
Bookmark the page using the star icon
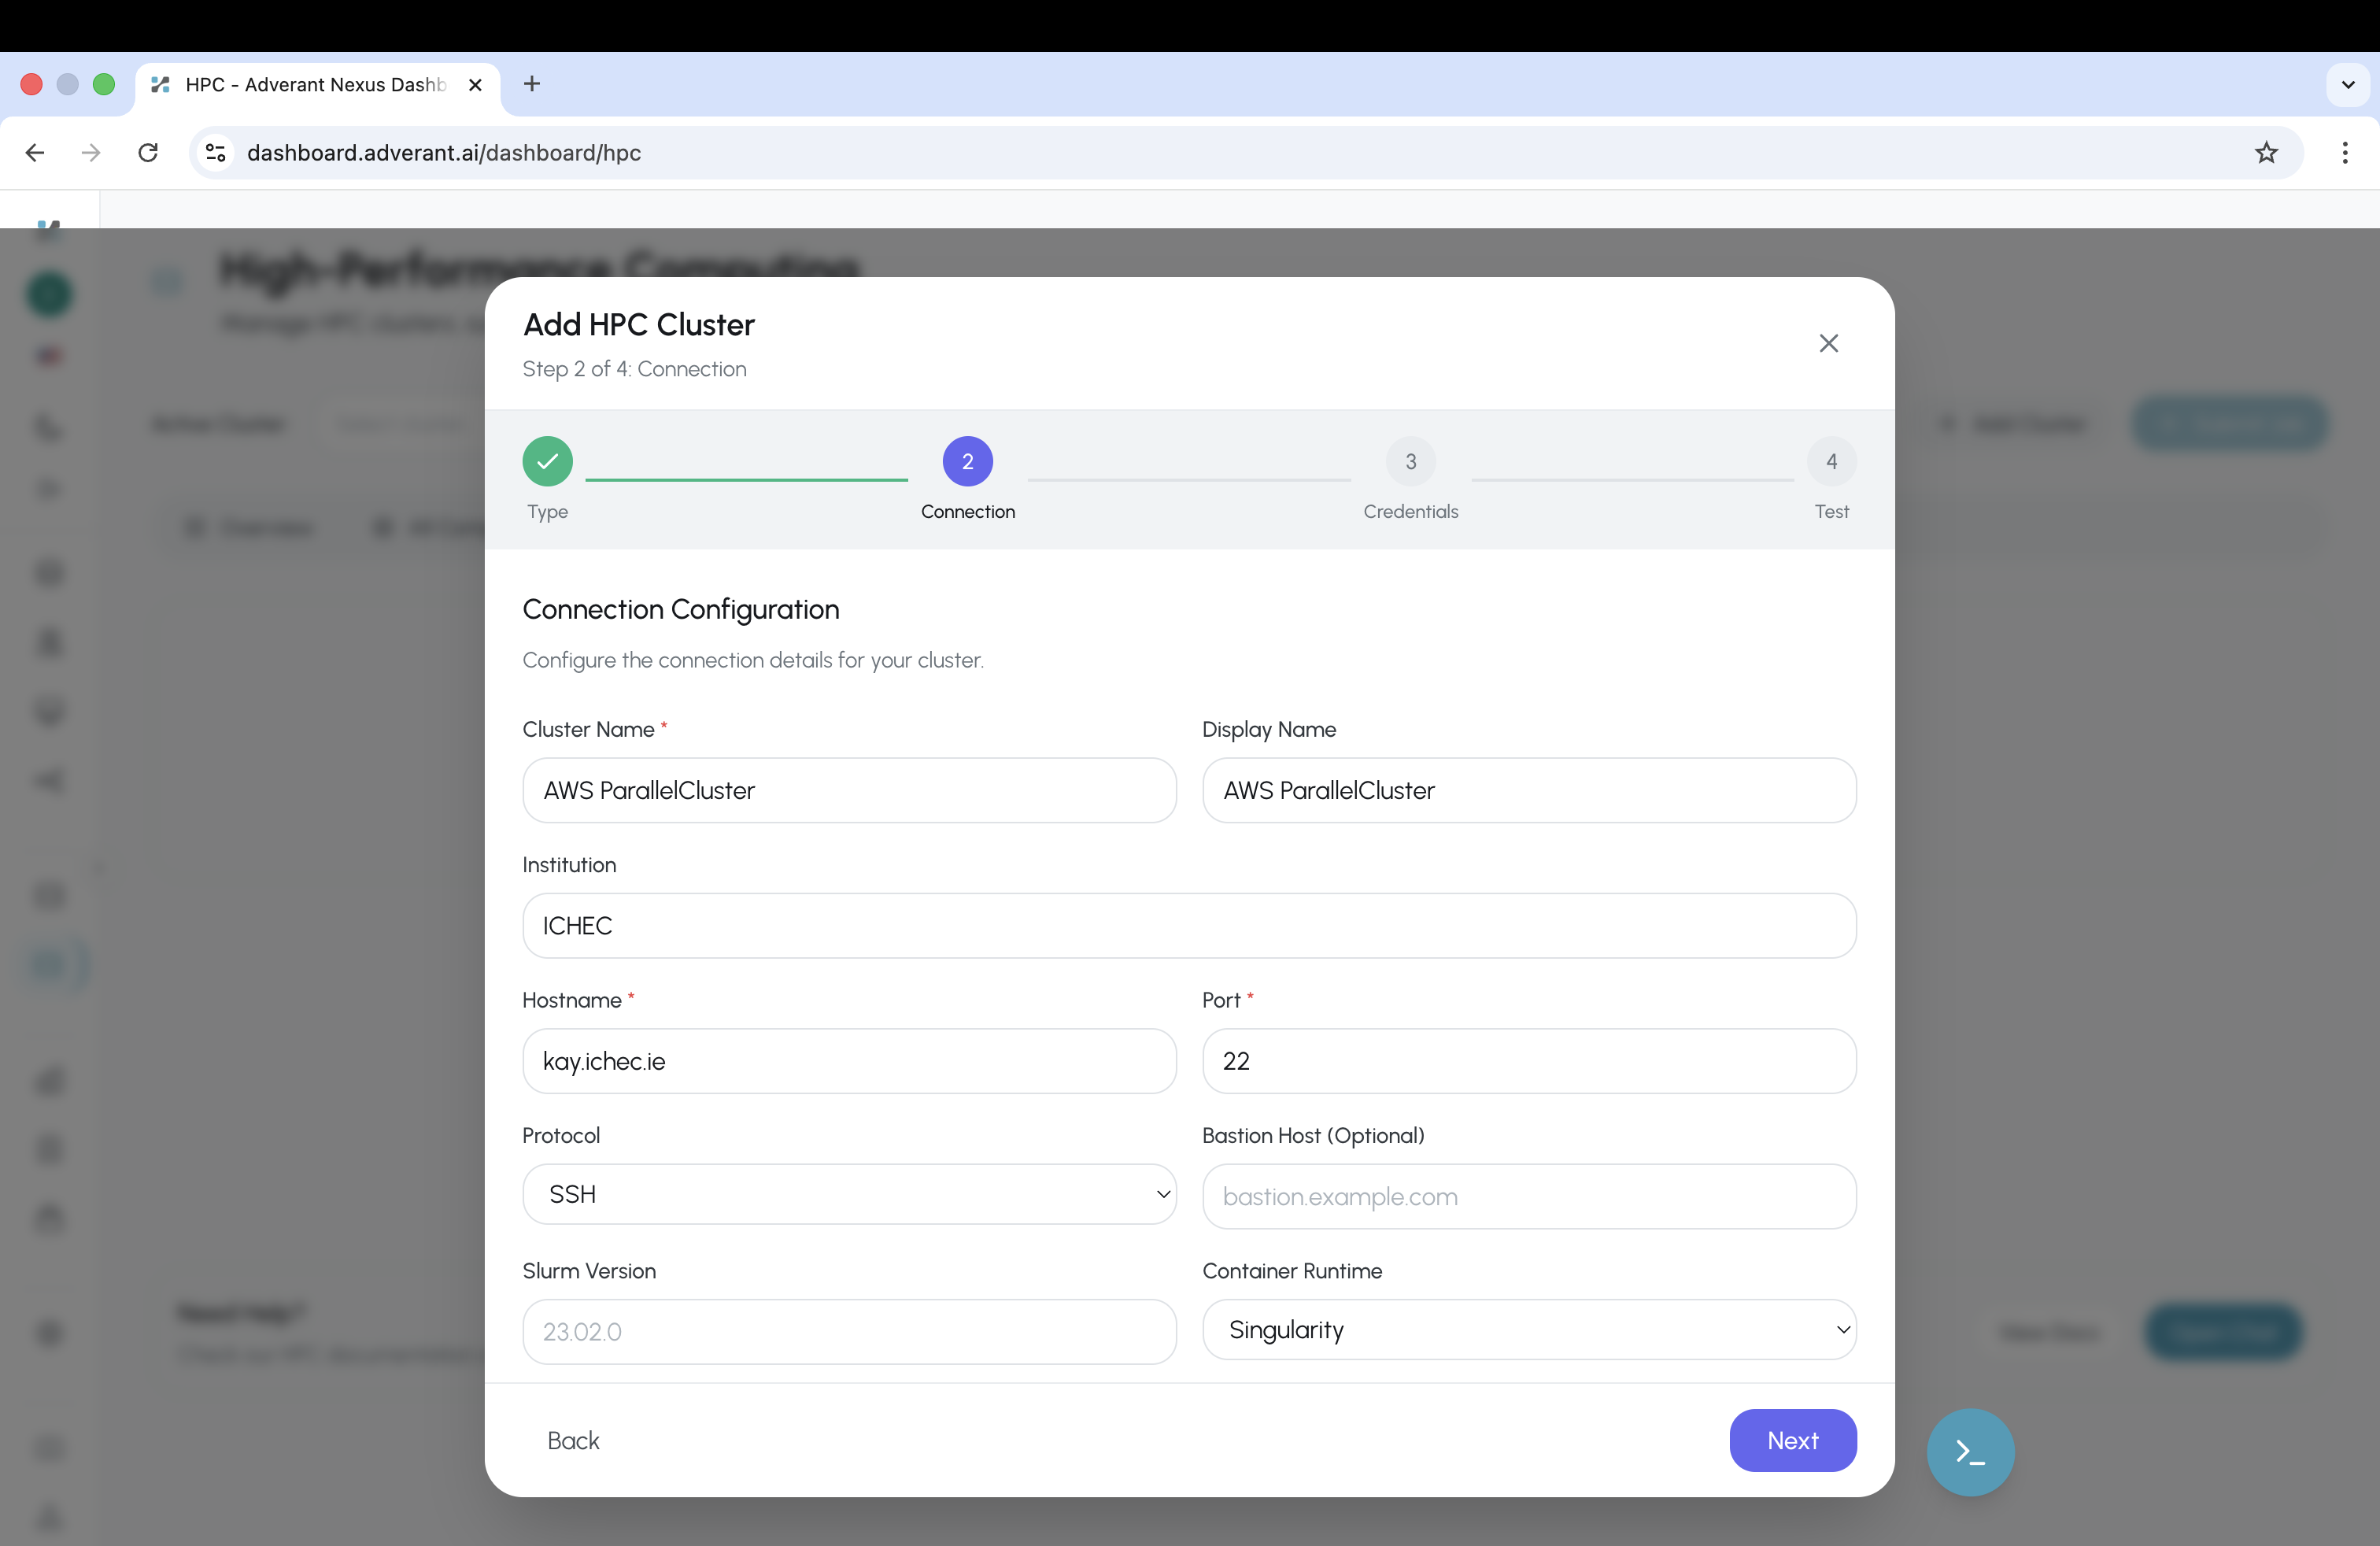point(2265,152)
